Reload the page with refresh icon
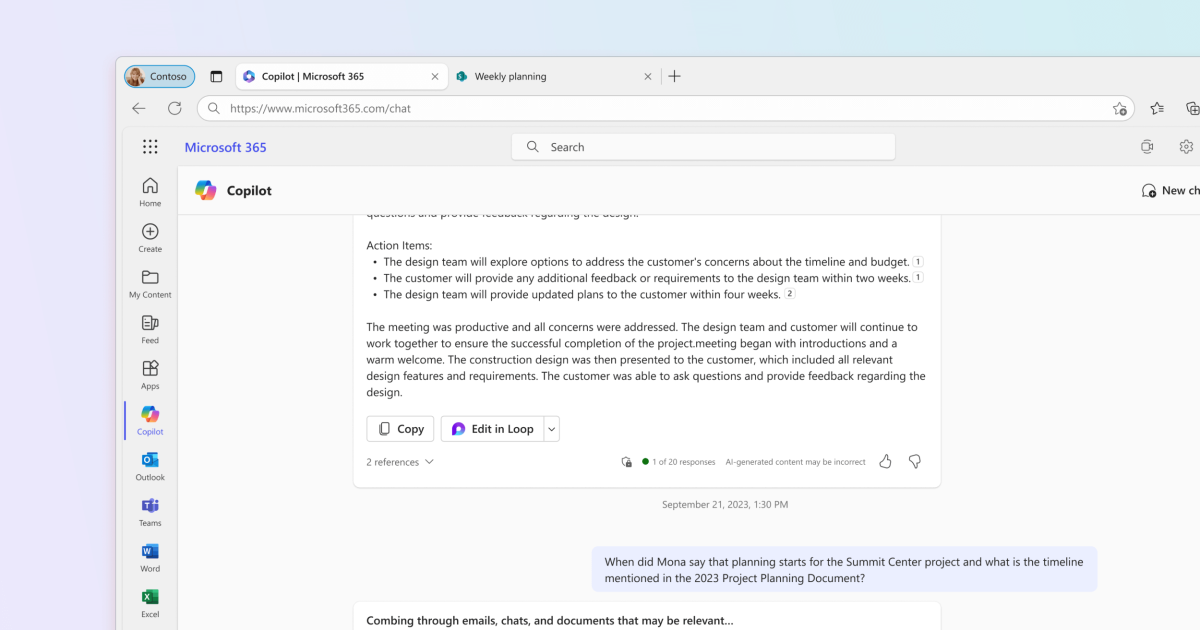The height and width of the screenshot is (630, 1200). click(175, 108)
